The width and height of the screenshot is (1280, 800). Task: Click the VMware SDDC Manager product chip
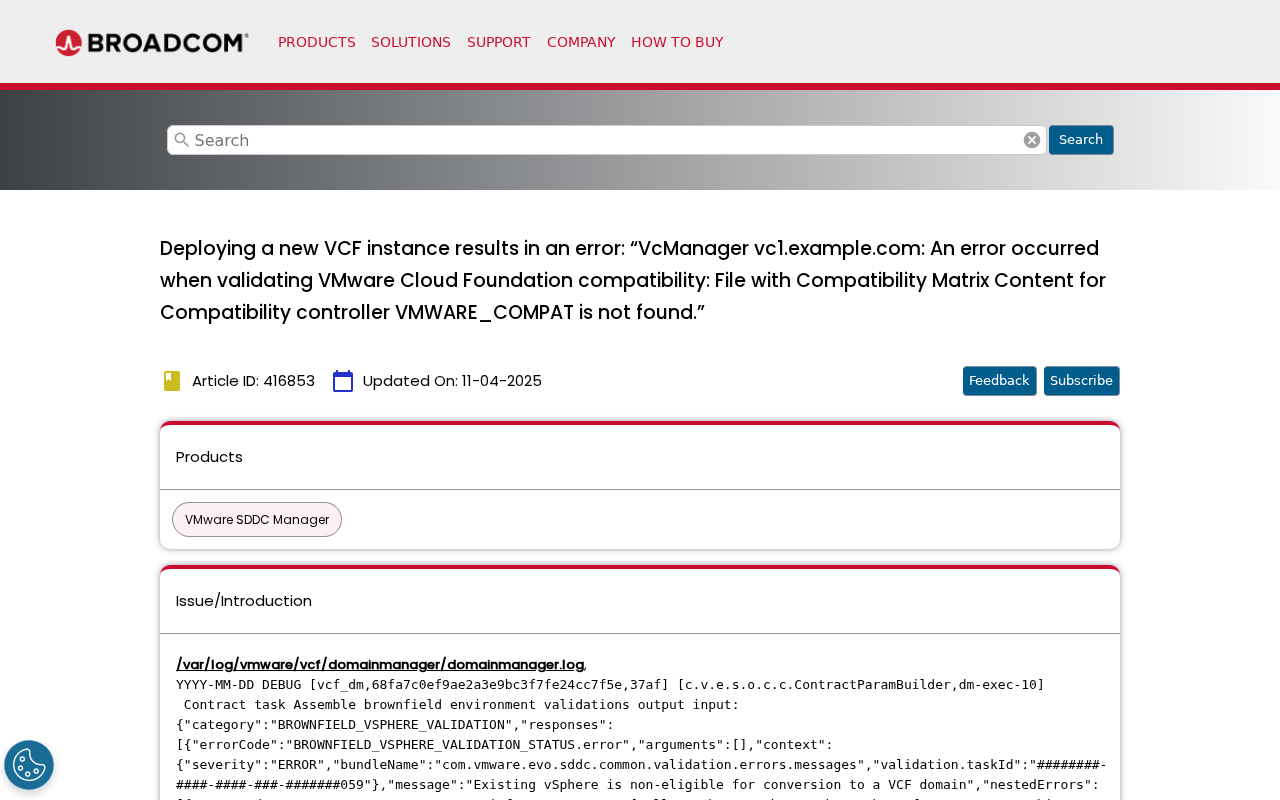pyautogui.click(x=256, y=518)
